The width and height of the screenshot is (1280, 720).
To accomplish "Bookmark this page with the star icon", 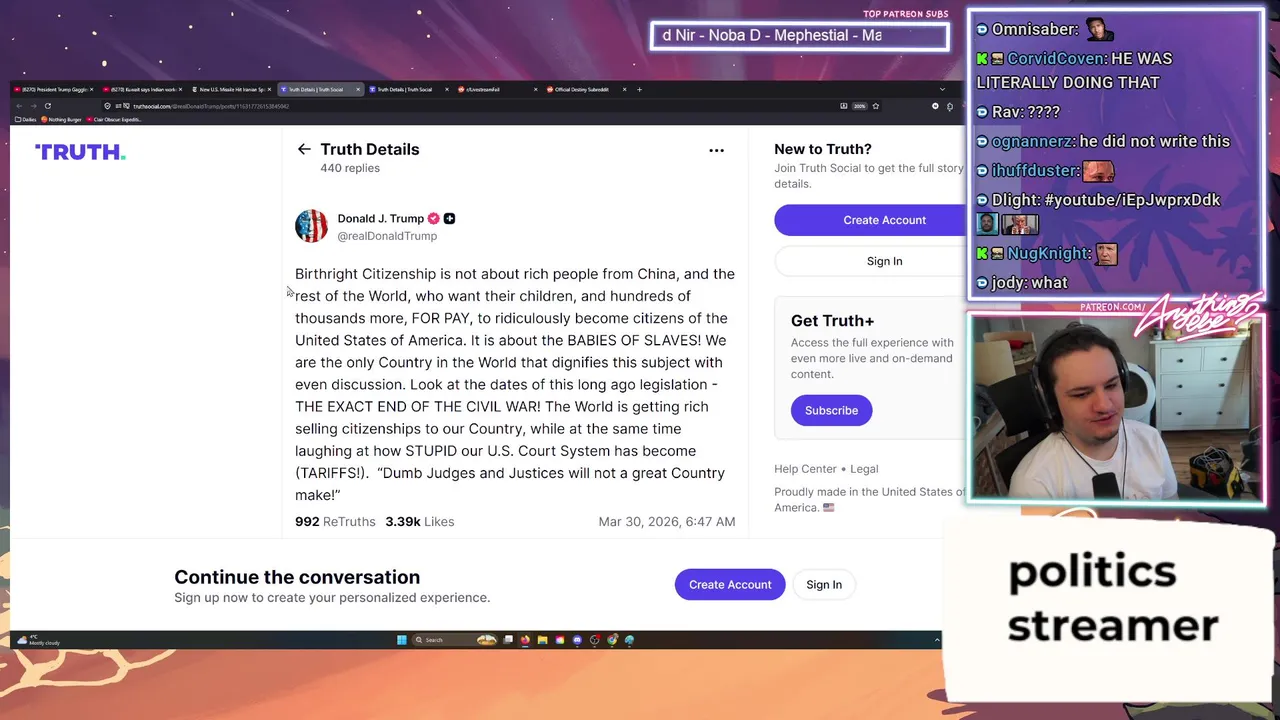I will pyautogui.click(x=875, y=106).
